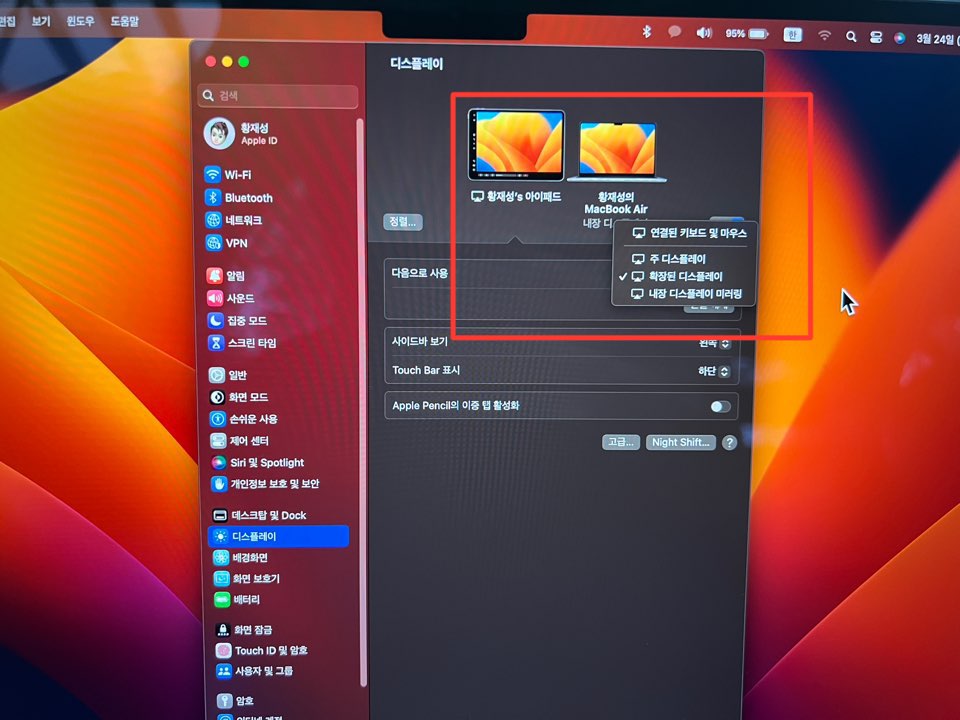960x720 pixels.
Task: Open the 도움말 menu in menu bar
Action: click(x=124, y=21)
